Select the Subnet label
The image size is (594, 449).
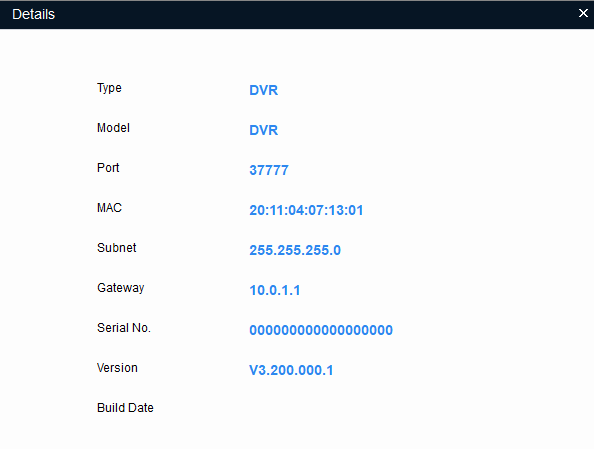117,248
